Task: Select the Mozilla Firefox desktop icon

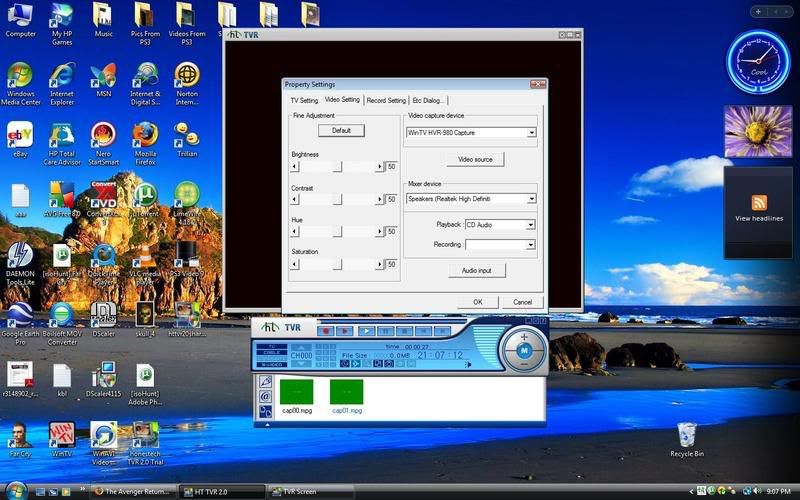Action: click(x=145, y=144)
